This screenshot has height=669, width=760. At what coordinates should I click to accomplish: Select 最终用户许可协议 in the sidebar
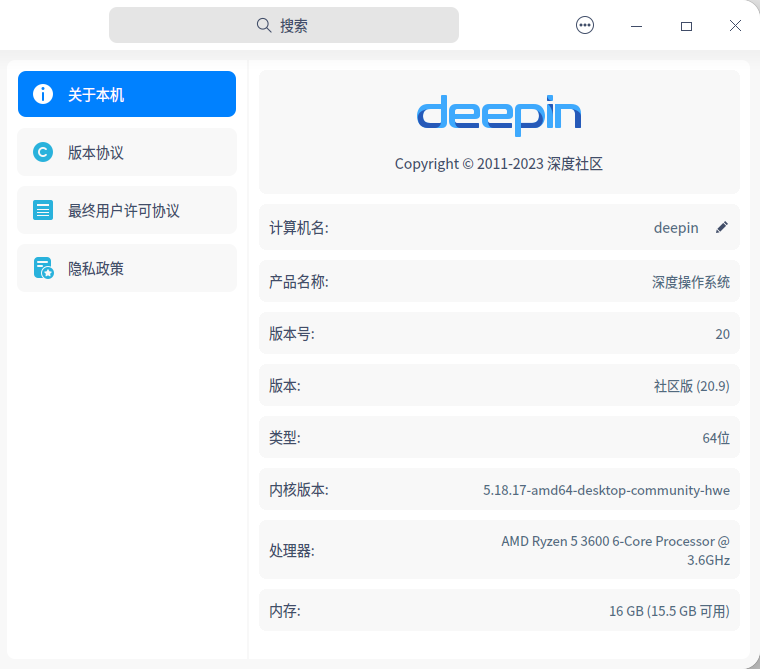pos(127,210)
